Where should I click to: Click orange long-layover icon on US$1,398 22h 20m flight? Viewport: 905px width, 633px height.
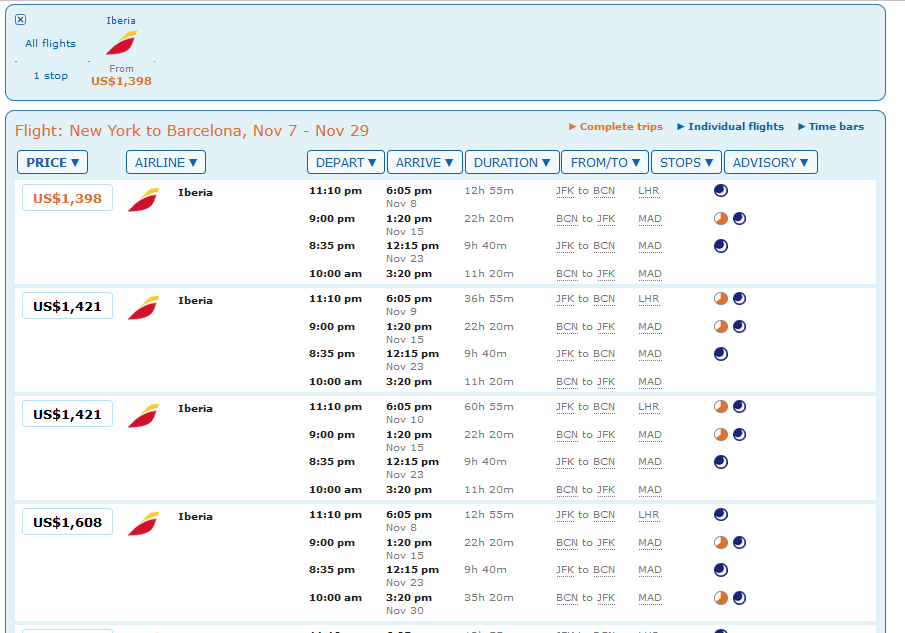[721, 219]
